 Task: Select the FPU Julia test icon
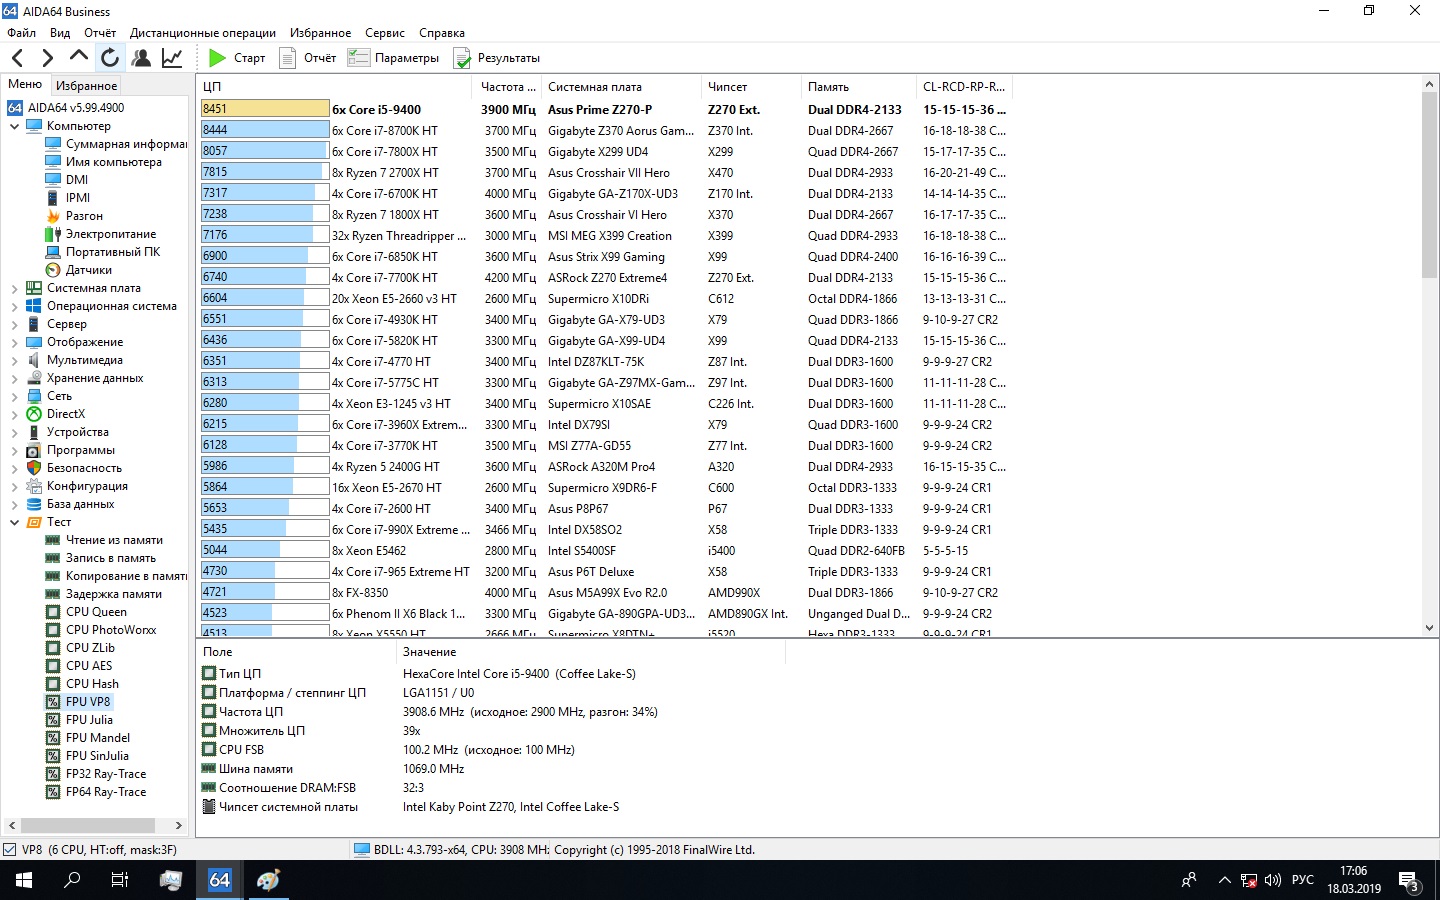point(53,720)
